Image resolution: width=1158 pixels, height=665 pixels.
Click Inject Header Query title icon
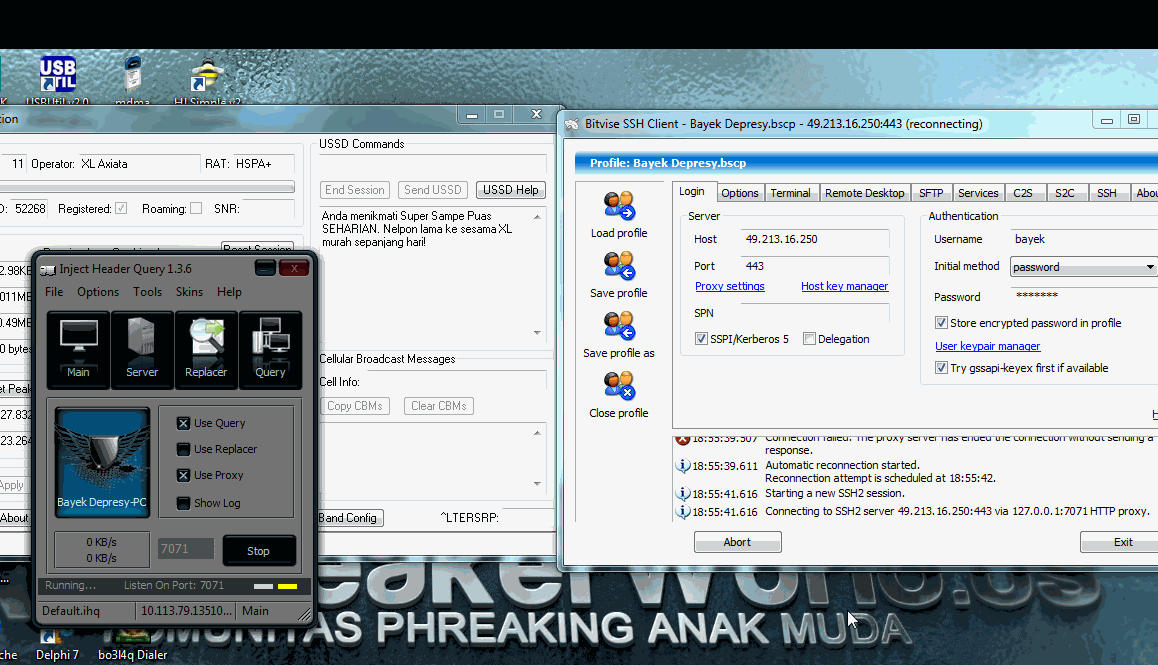coord(48,270)
